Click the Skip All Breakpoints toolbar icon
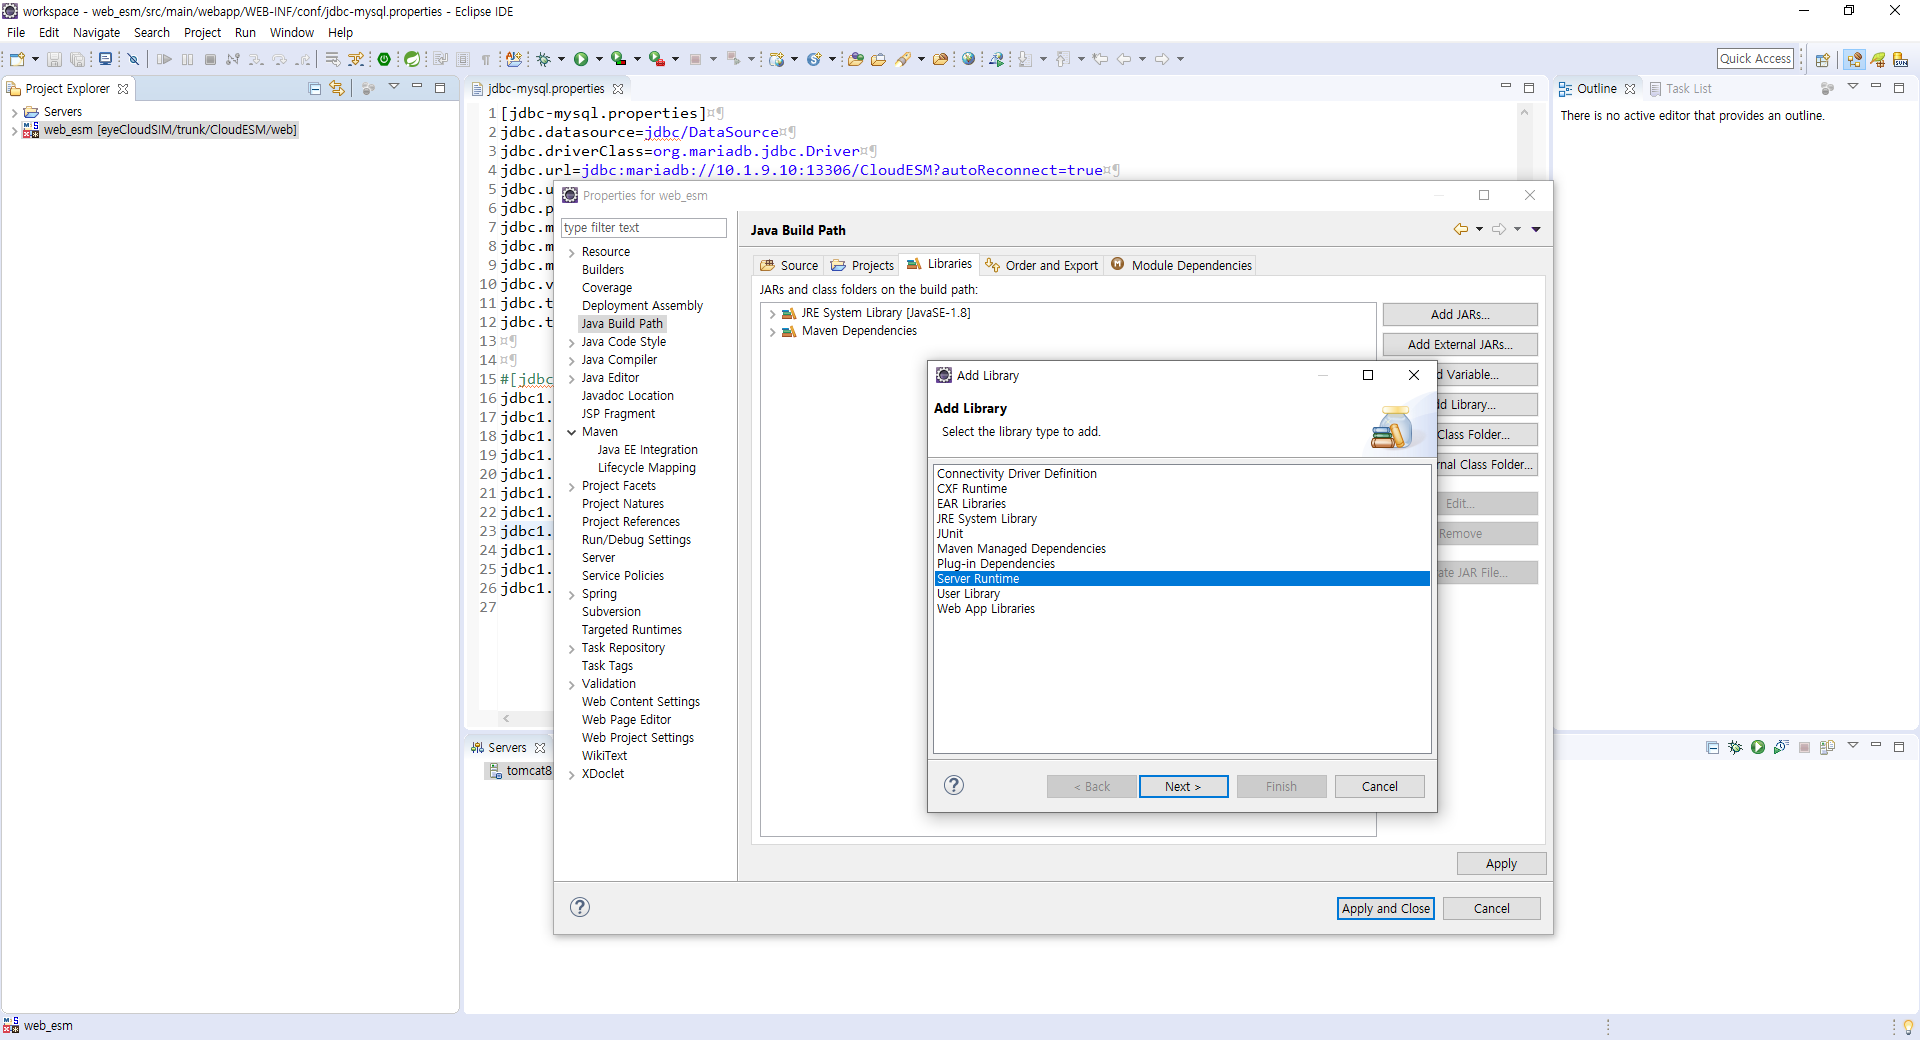 coord(133,59)
